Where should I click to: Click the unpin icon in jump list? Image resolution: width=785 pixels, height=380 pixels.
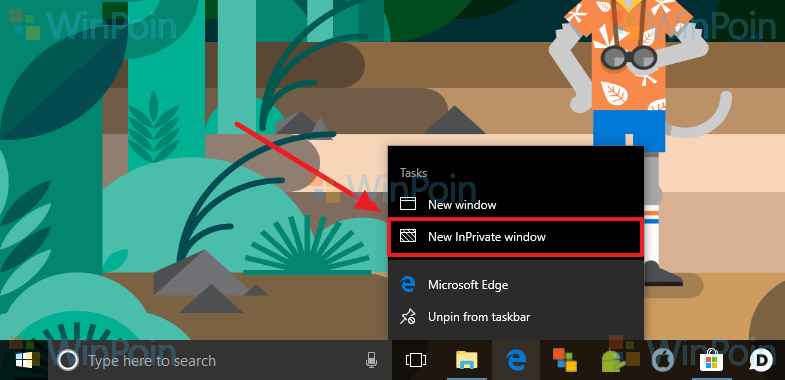click(408, 316)
